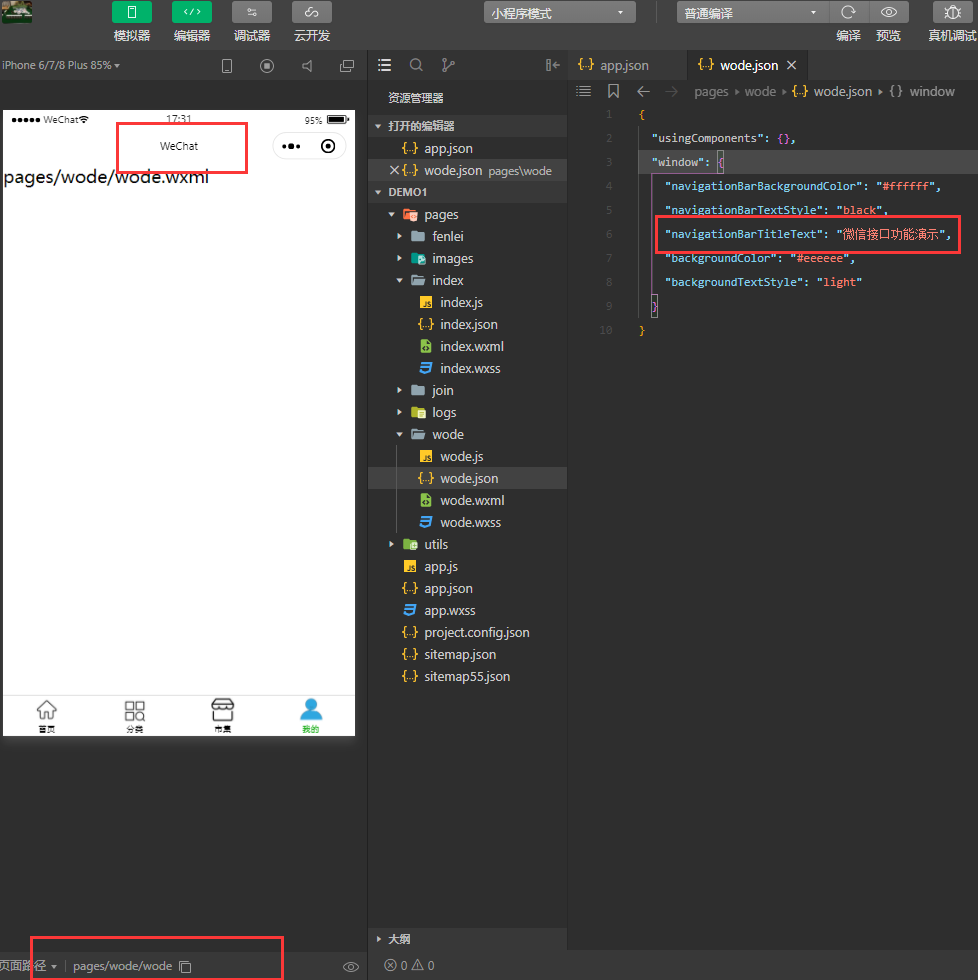Expand the 大纲 outline section
This screenshot has width=978, height=980.
pyautogui.click(x=378, y=939)
